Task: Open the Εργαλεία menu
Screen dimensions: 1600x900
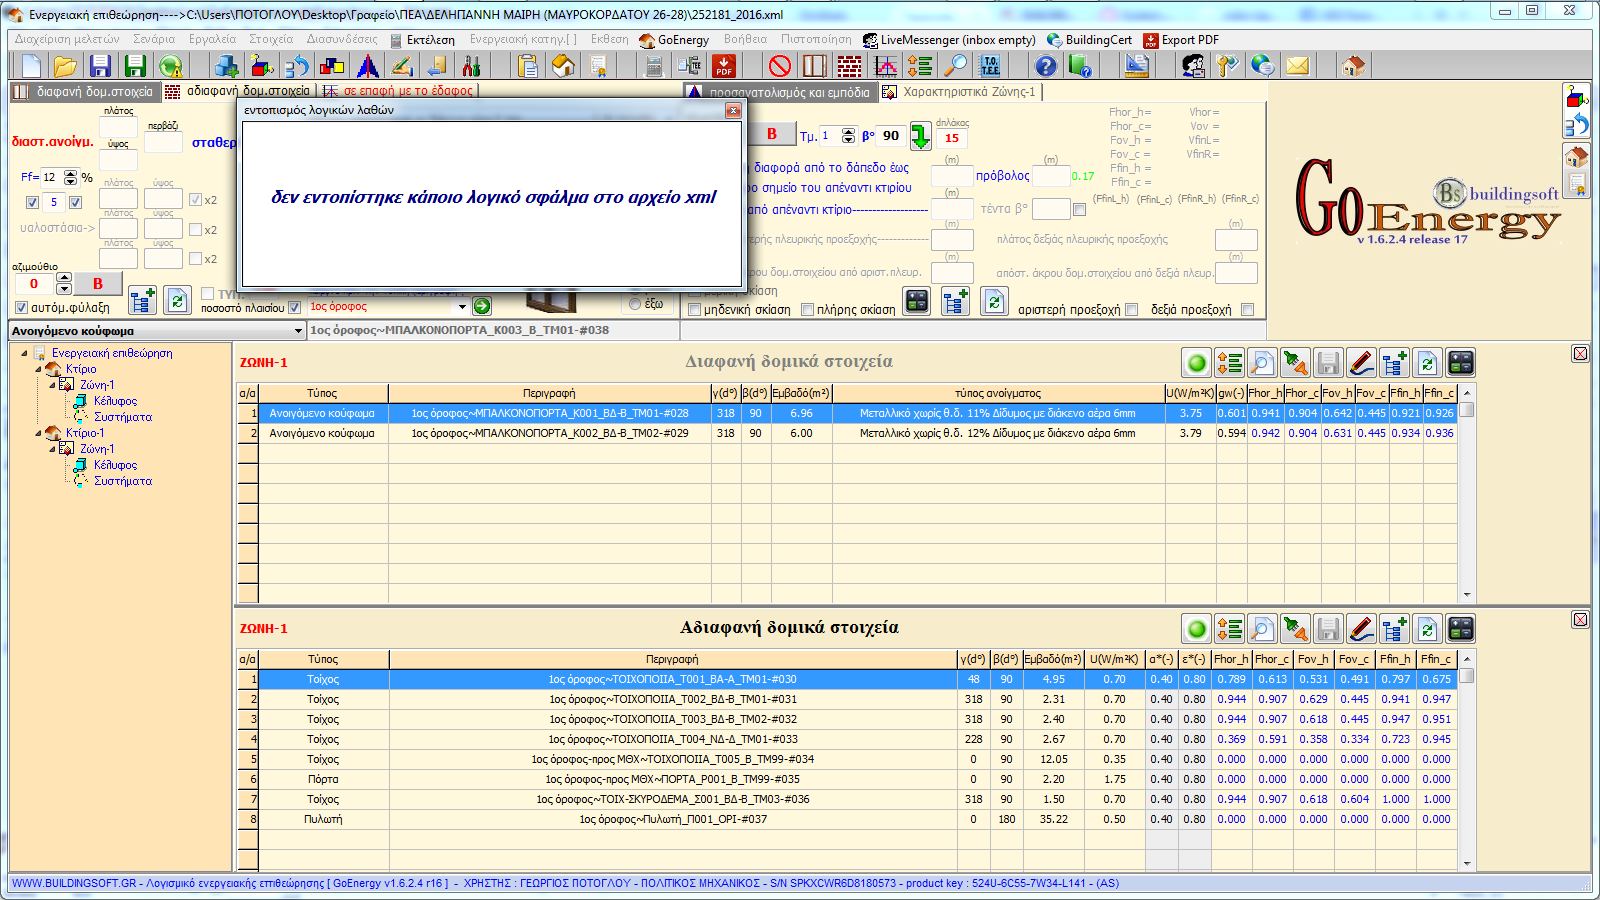Action: tap(212, 40)
